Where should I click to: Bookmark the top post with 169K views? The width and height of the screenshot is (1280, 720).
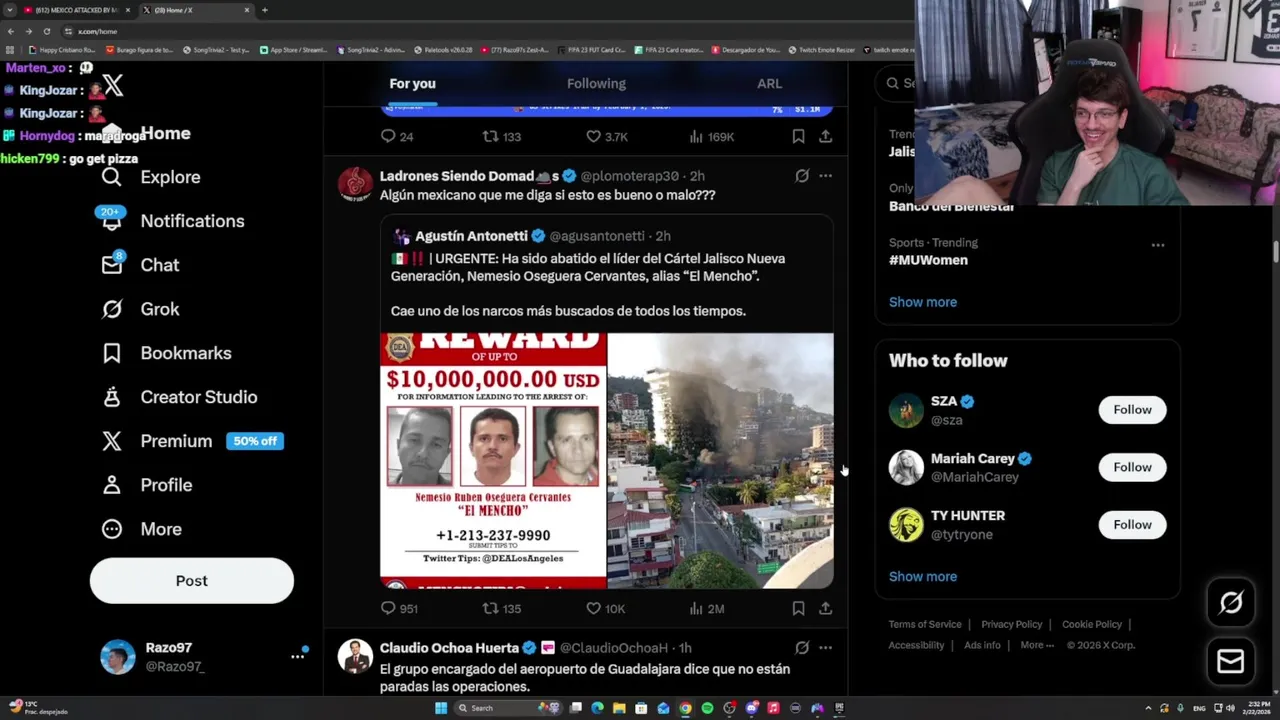coord(798,136)
